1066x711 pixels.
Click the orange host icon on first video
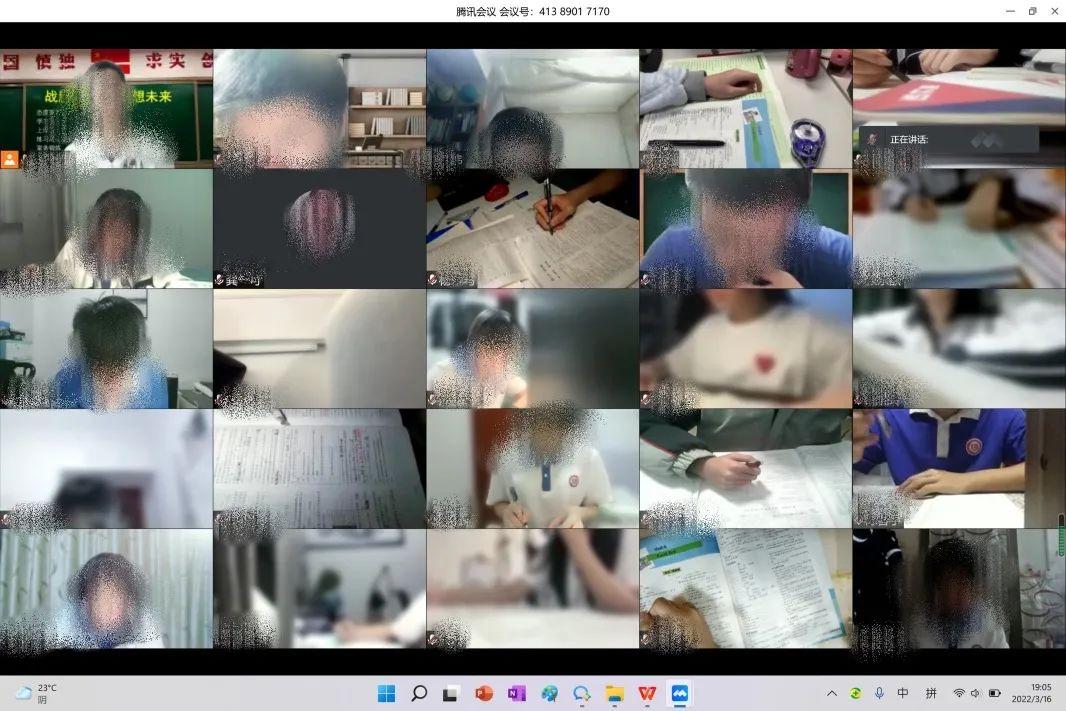click(10, 158)
